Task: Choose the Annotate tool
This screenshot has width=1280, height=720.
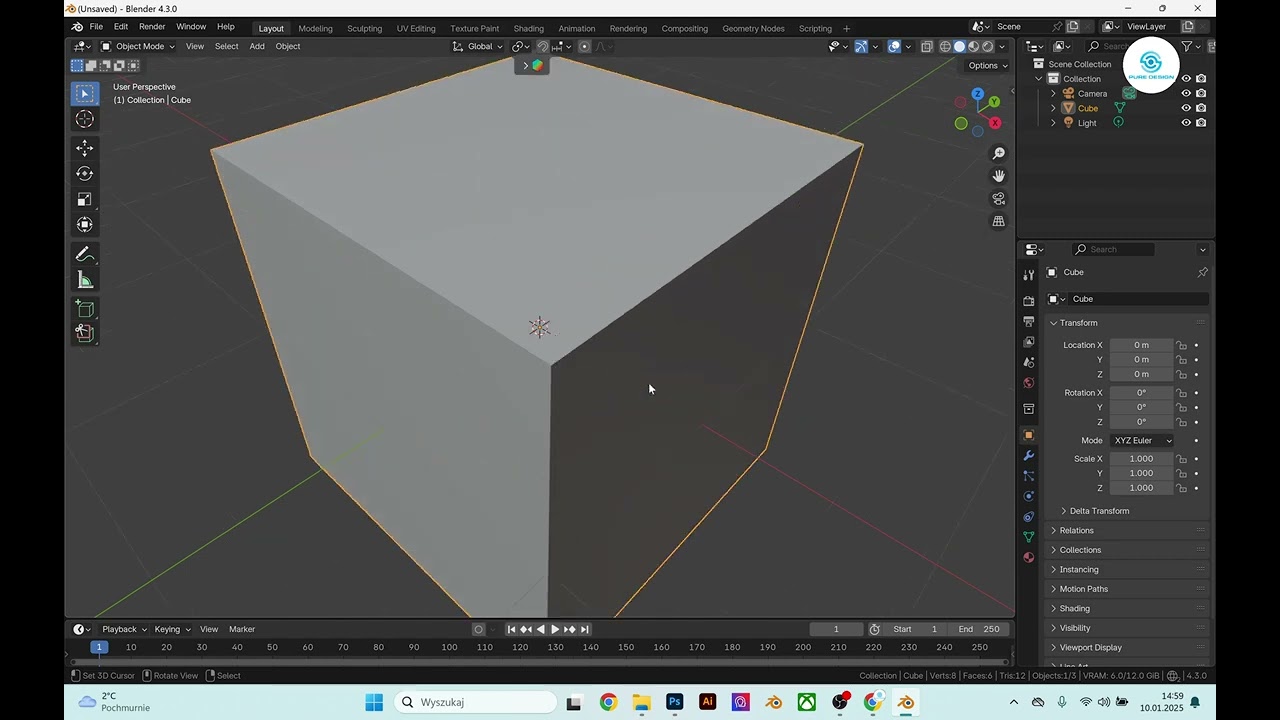Action: click(x=85, y=255)
